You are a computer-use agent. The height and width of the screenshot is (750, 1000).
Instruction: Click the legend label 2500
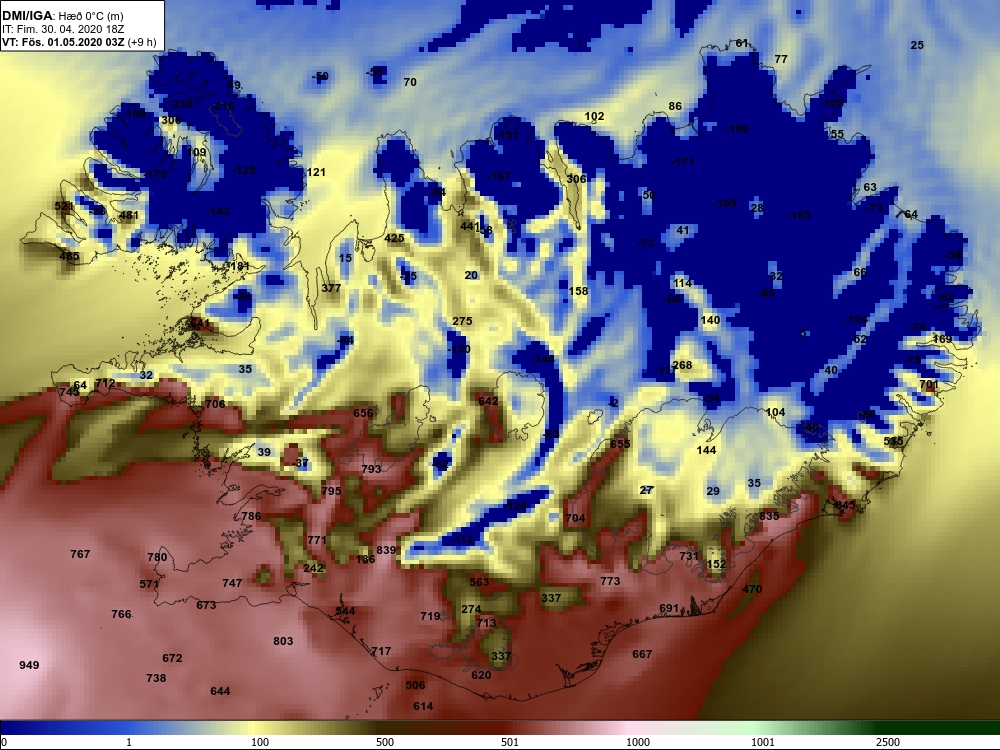(x=888, y=742)
